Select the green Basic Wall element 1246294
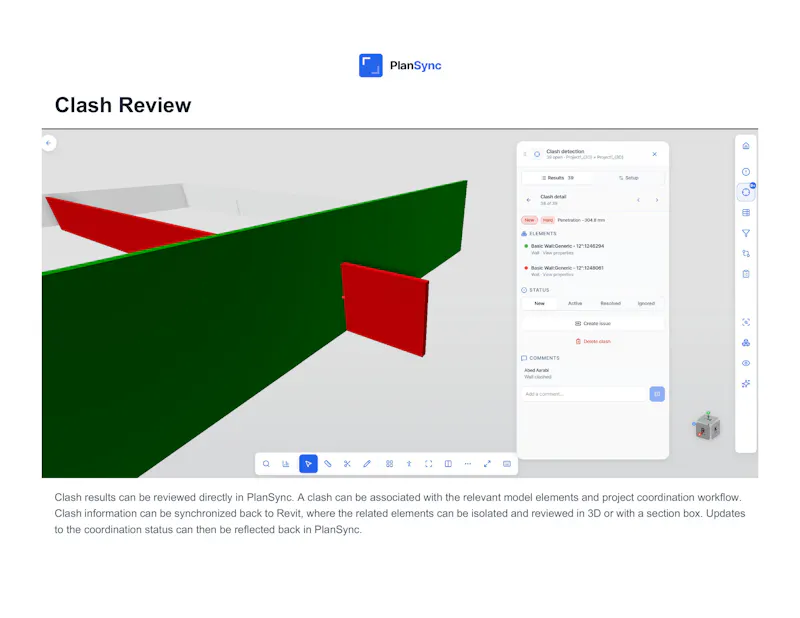 tap(567, 249)
